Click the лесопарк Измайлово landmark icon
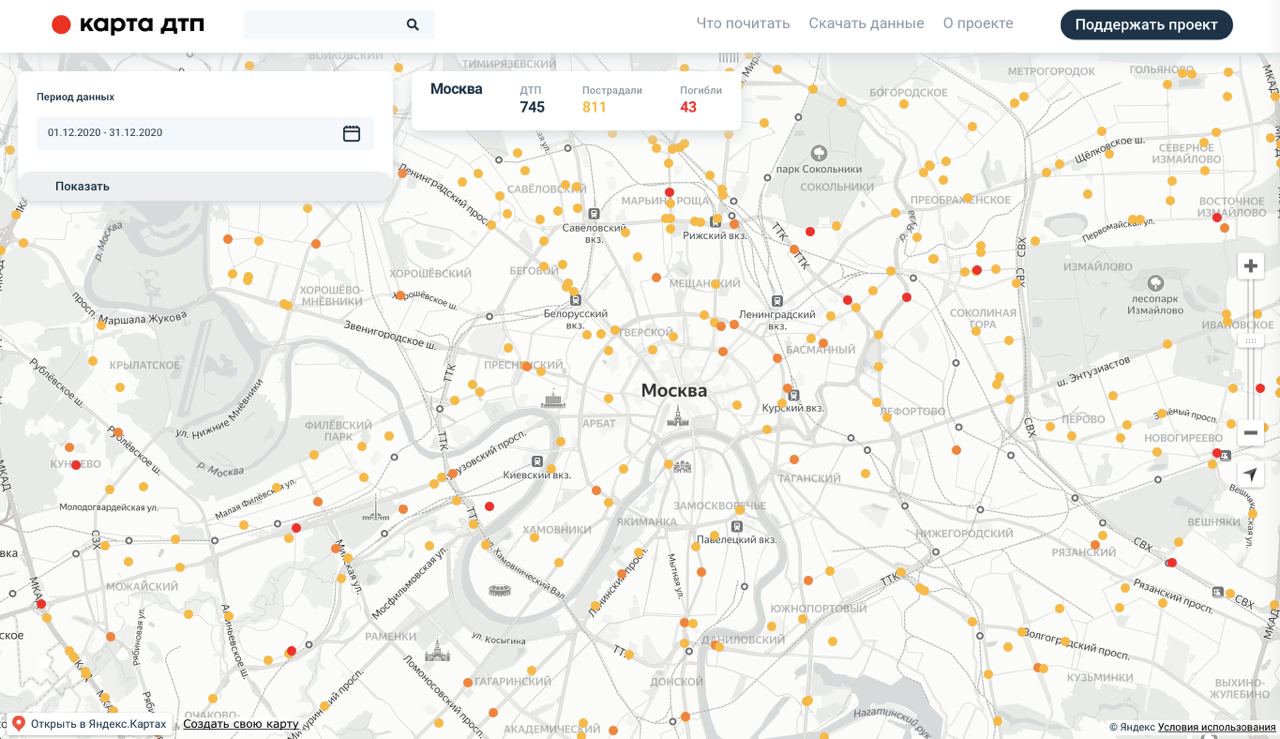Screen dimensions: 1280x739 pyautogui.click(x=1155, y=284)
